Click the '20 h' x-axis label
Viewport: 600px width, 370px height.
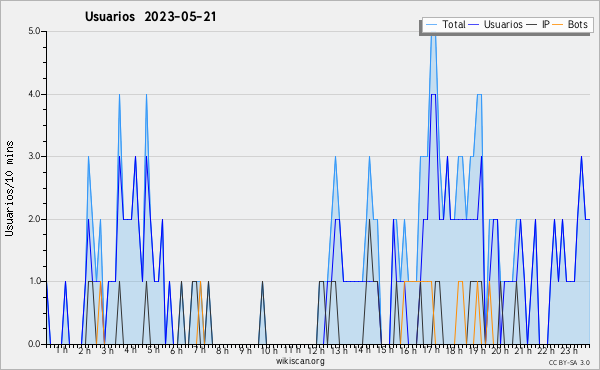(500, 351)
